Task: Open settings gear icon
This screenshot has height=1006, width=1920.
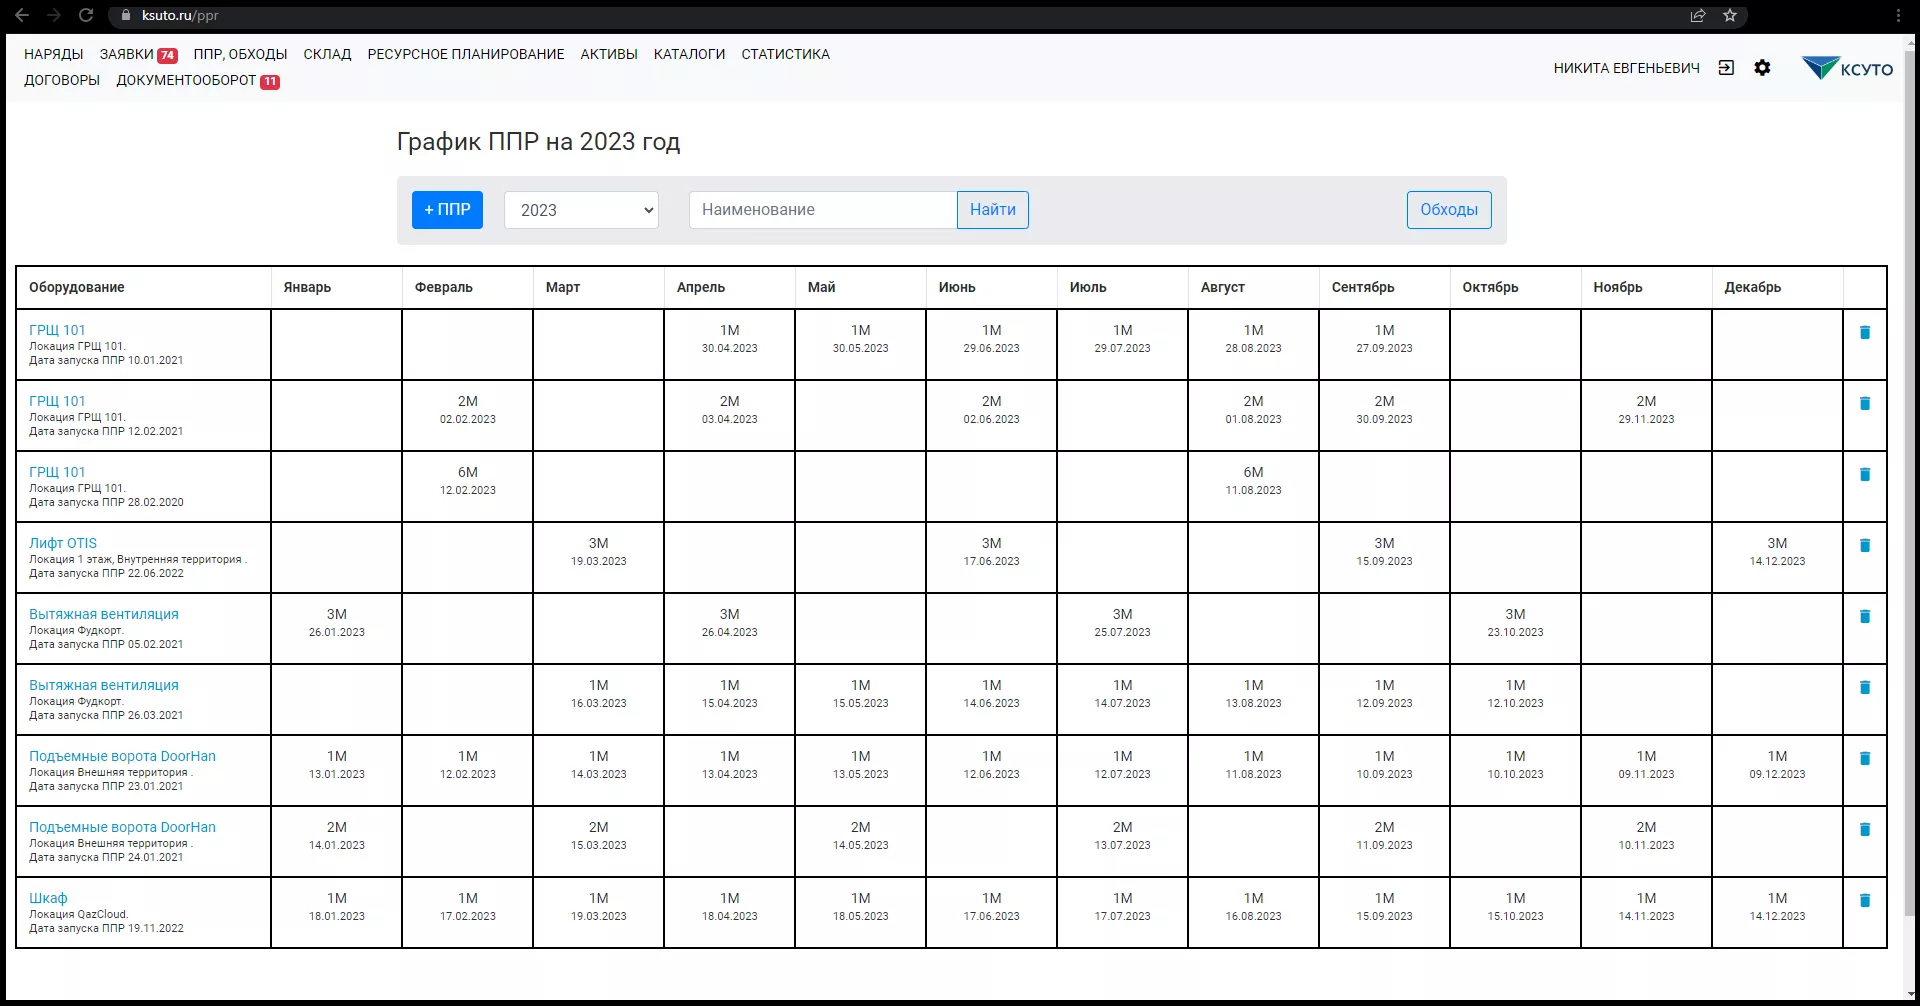Action: pyautogui.click(x=1762, y=68)
